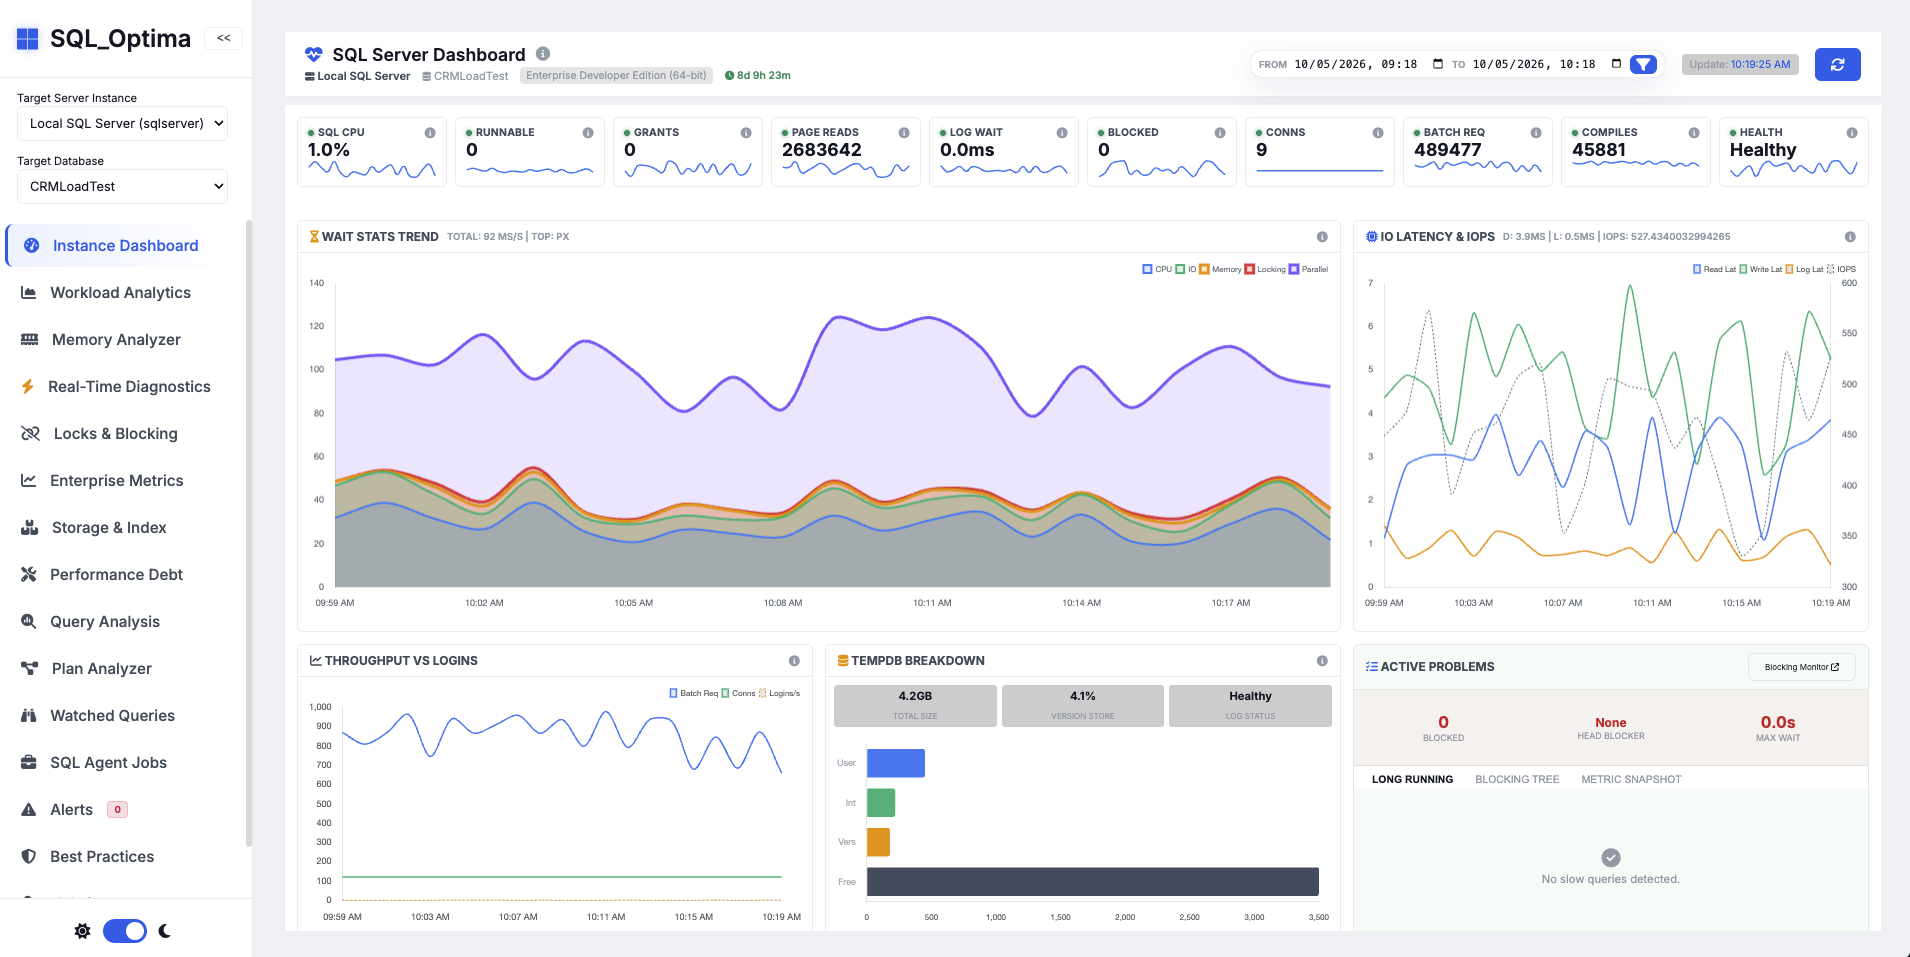Click the SQL Agent Jobs briefcase icon
The image size is (1910, 957).
click(x=29, y=763)
